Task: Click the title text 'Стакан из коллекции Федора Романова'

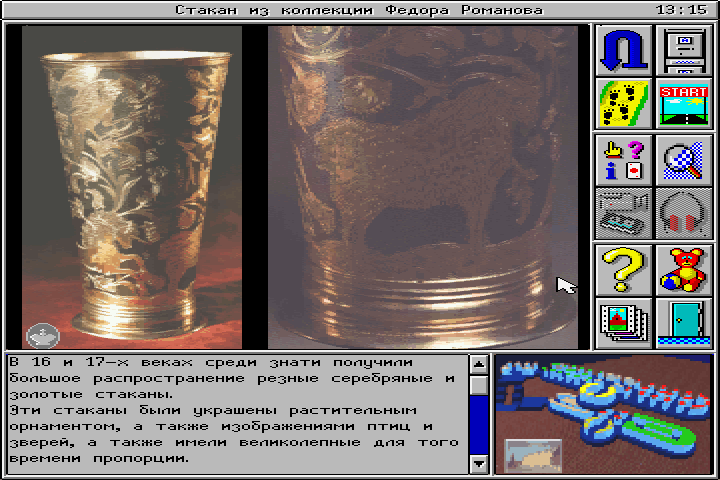Action: coord(359,10)
